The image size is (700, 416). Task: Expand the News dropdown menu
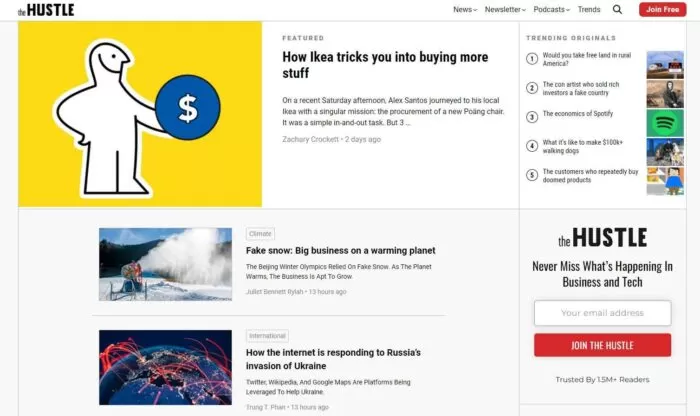tap(465, 9)
